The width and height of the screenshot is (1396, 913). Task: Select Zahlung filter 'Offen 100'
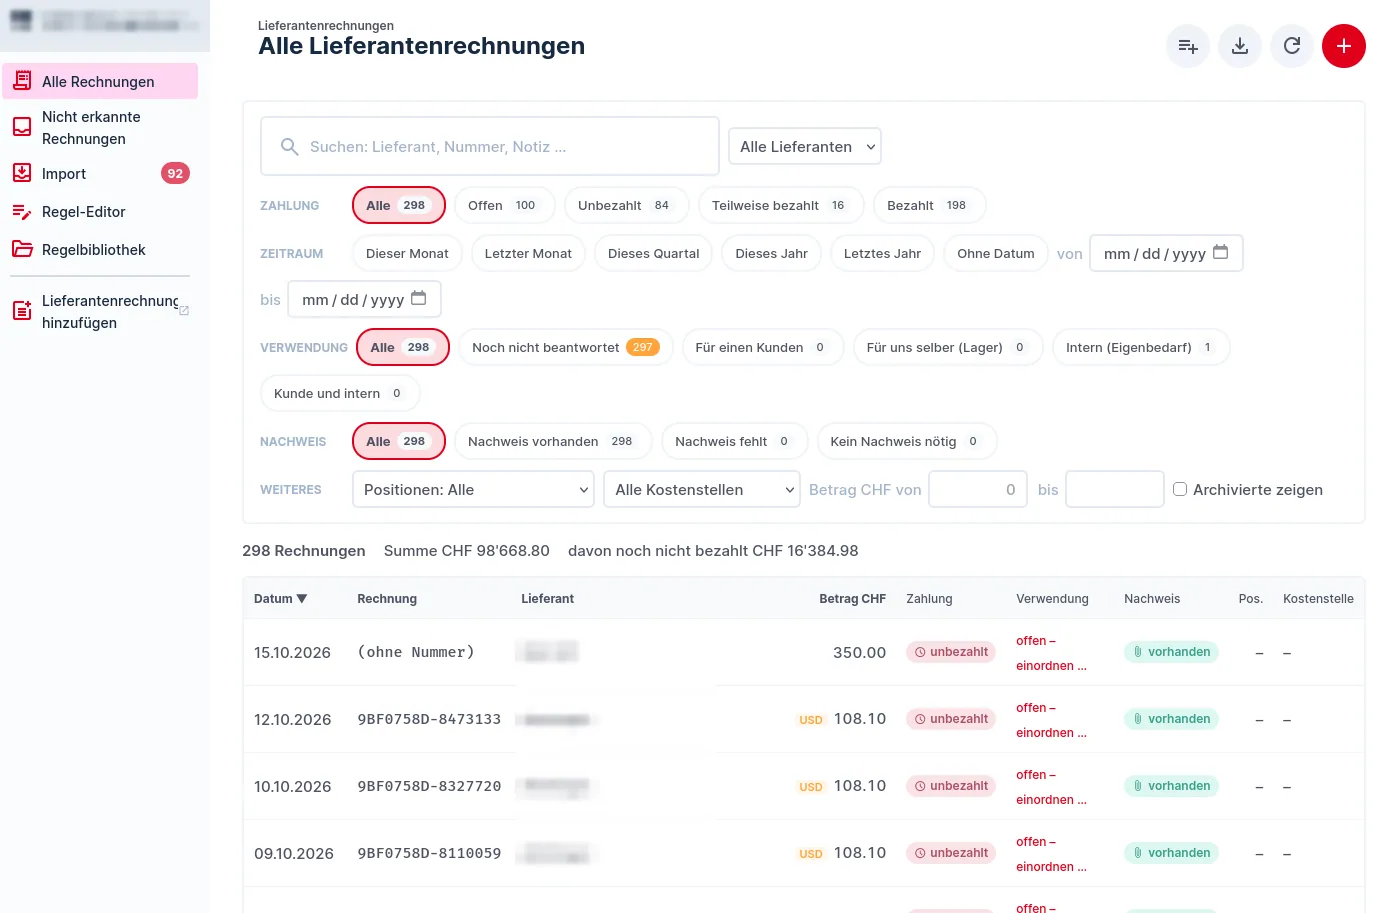tap(504, 205)
